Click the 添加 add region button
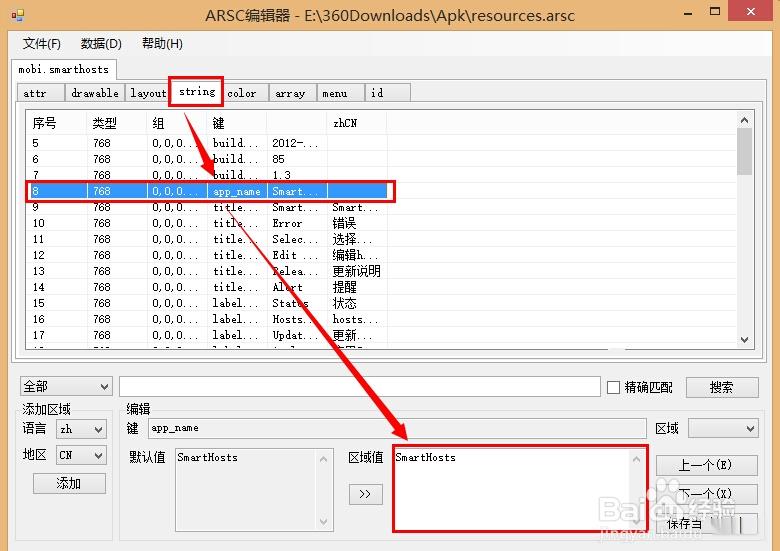 pyautogui.click(x=69, y=483)
